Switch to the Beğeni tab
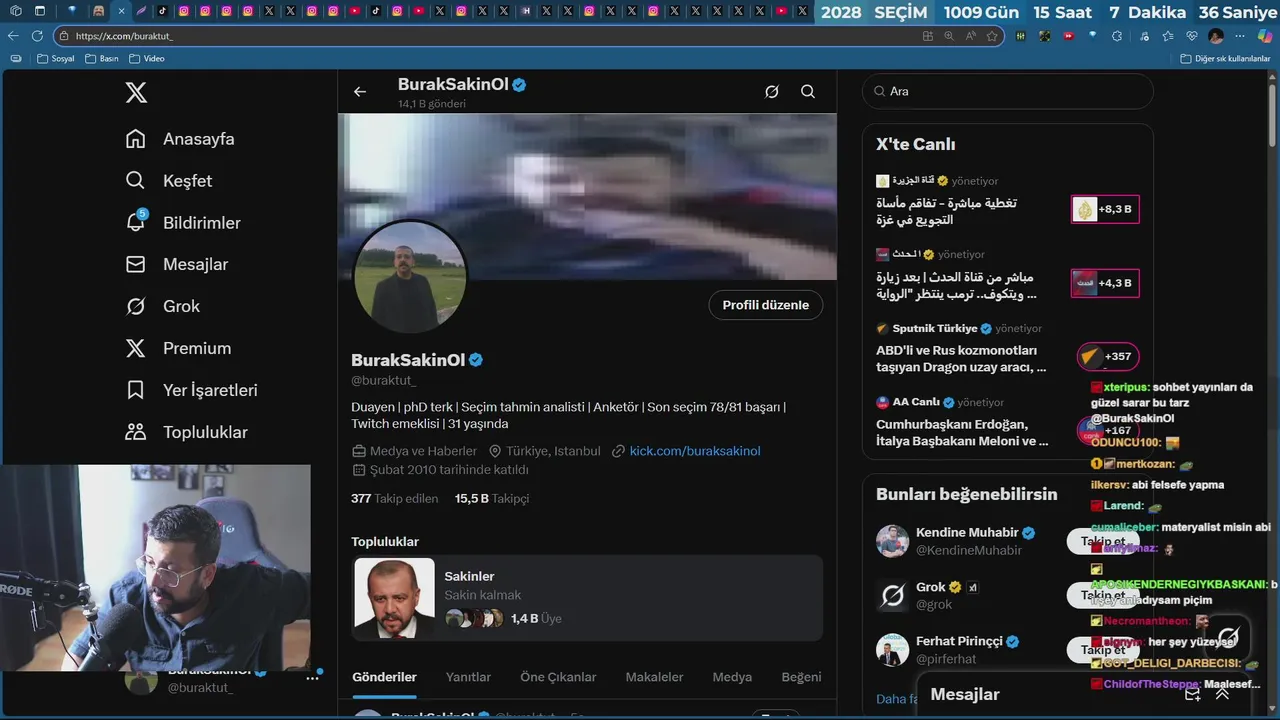This screenshot has height=720, width=1280. tap(801, 677)
